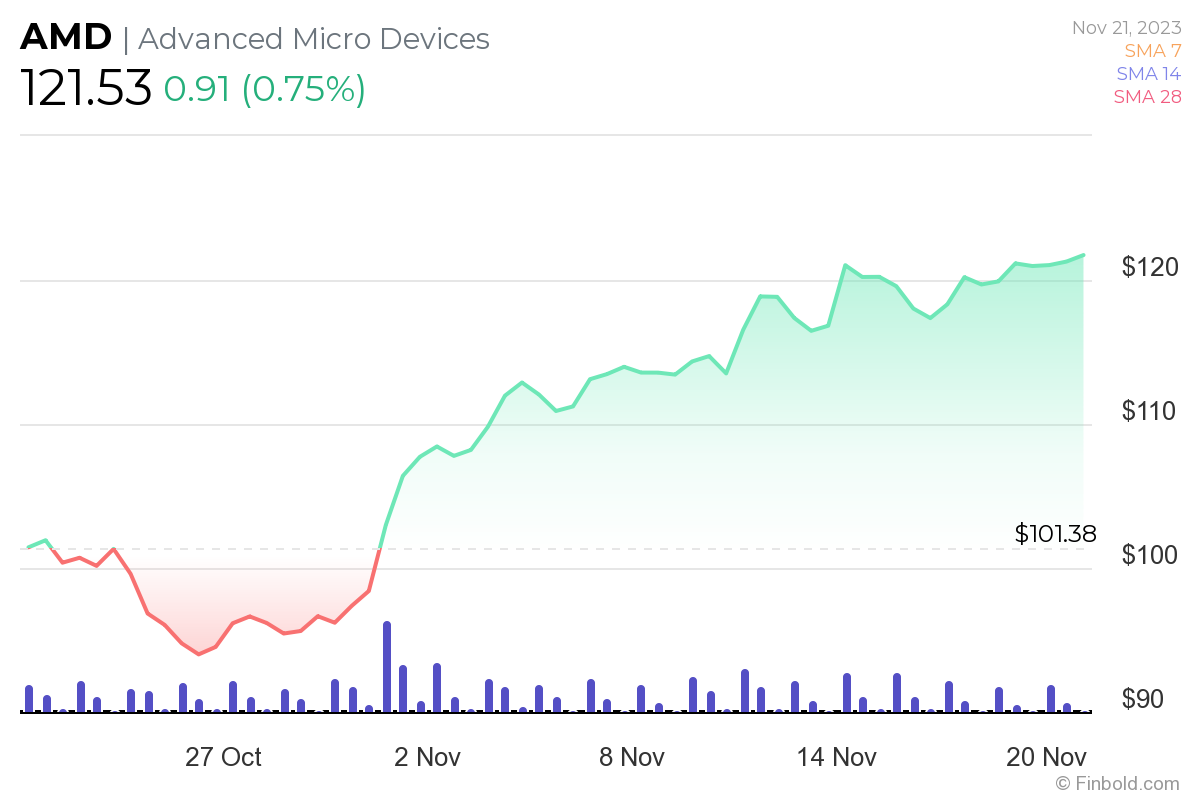Click the 2 Nov date axis label

click(x=428, y=757)
